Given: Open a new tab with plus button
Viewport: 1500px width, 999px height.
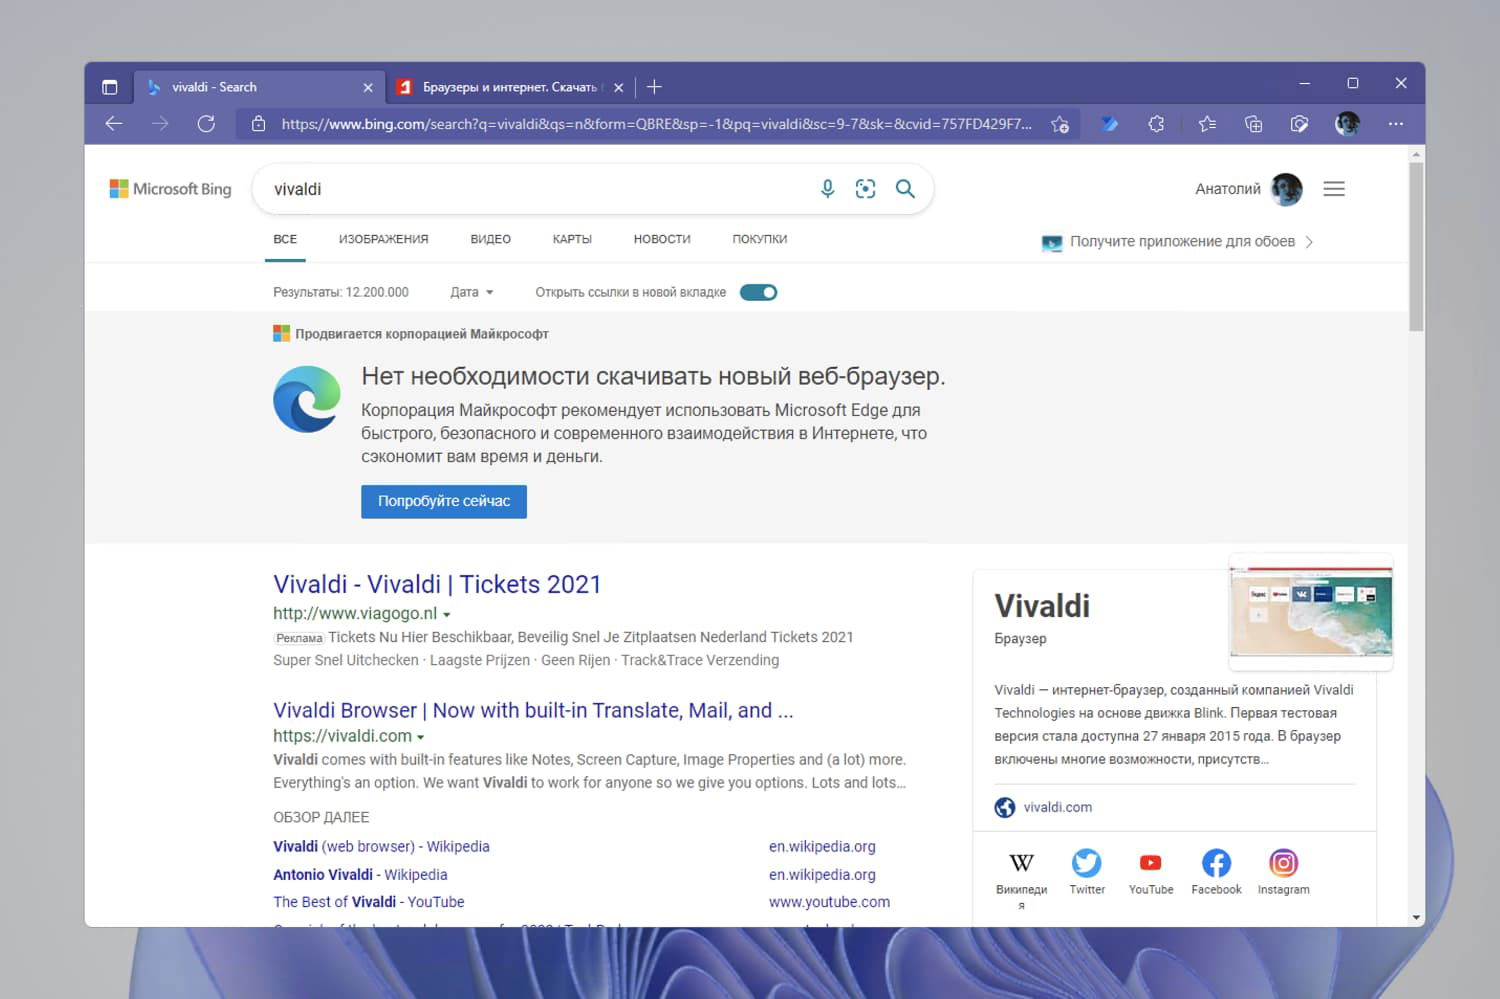Looking at the screenshot, I should (x=654, y=87).
